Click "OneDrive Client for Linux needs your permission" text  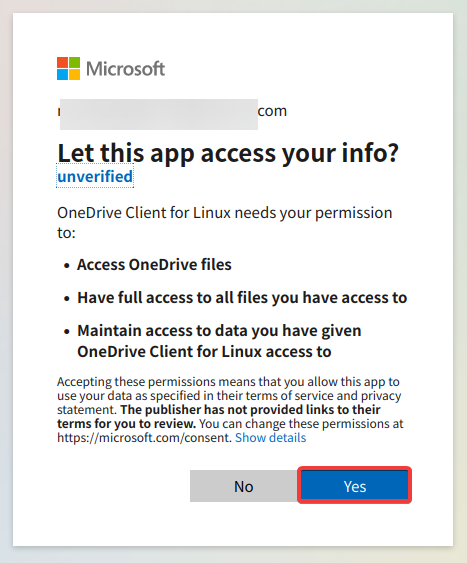(x=225, y=213)
